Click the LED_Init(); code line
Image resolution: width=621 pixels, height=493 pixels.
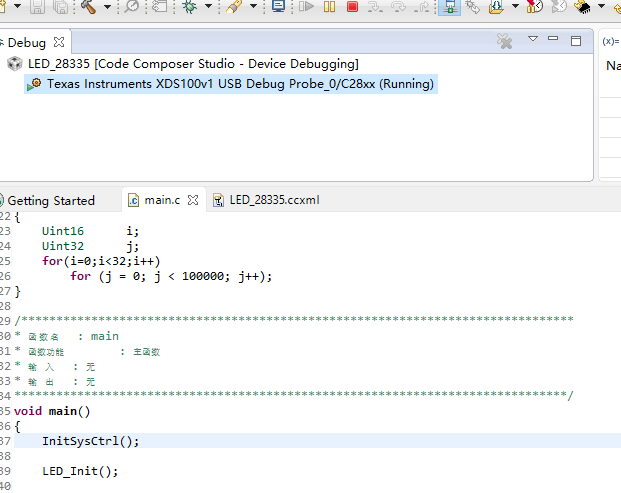point(80,471)
